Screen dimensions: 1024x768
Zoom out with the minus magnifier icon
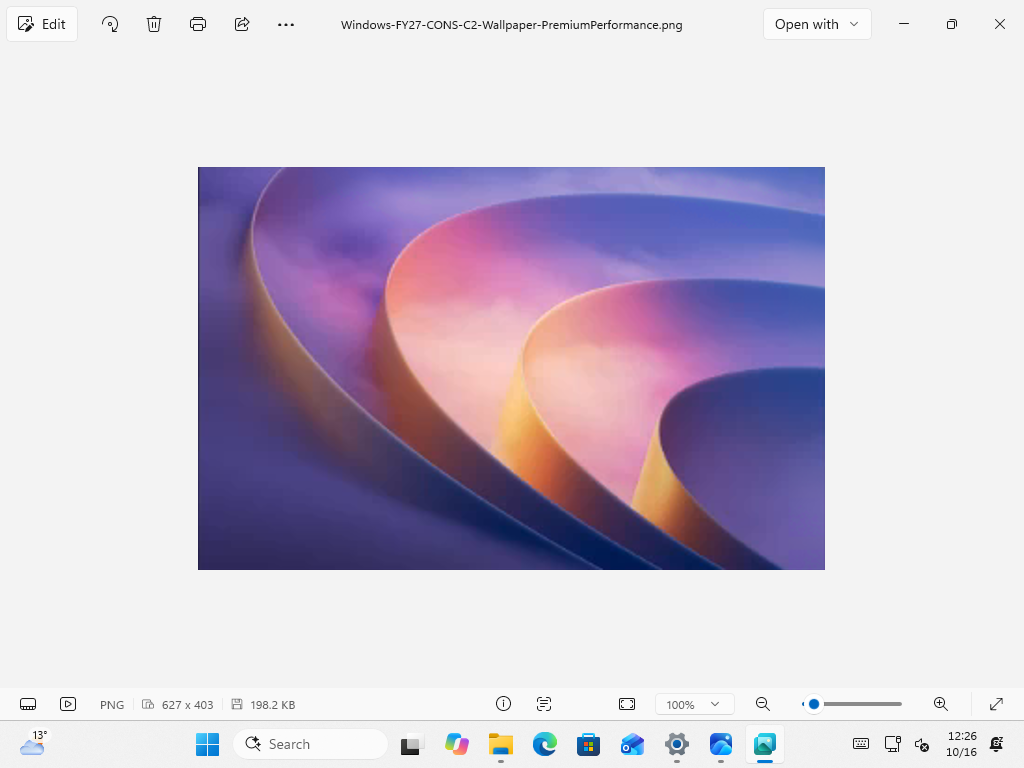(762, 703)
